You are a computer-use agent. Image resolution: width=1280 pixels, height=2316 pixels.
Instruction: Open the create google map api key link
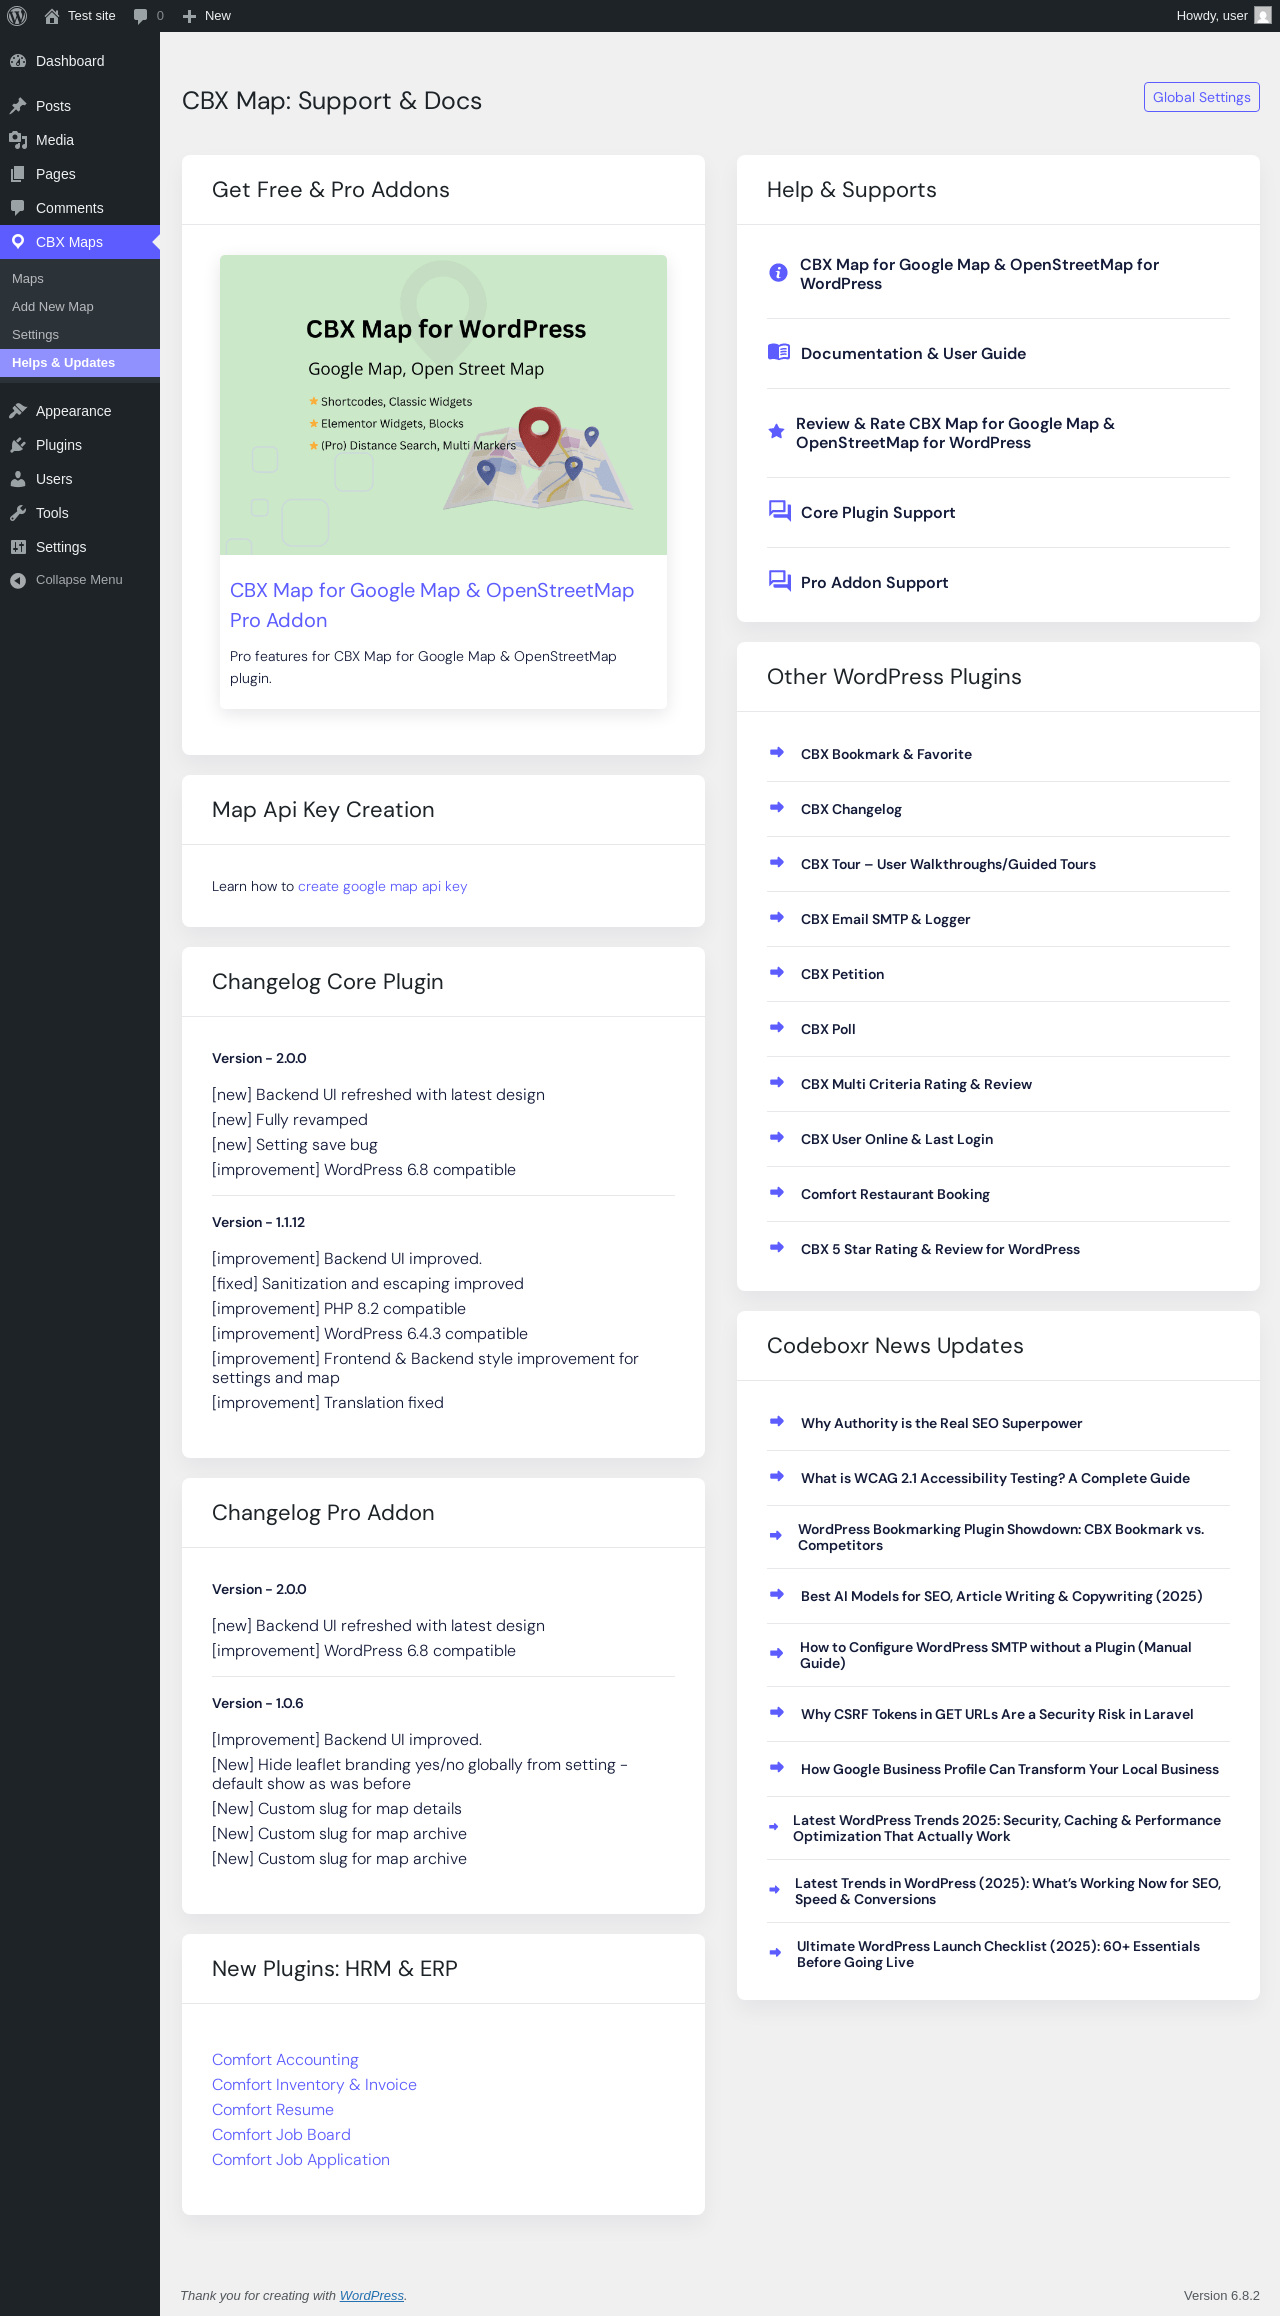pyautogui.click(x=382, y=886)
